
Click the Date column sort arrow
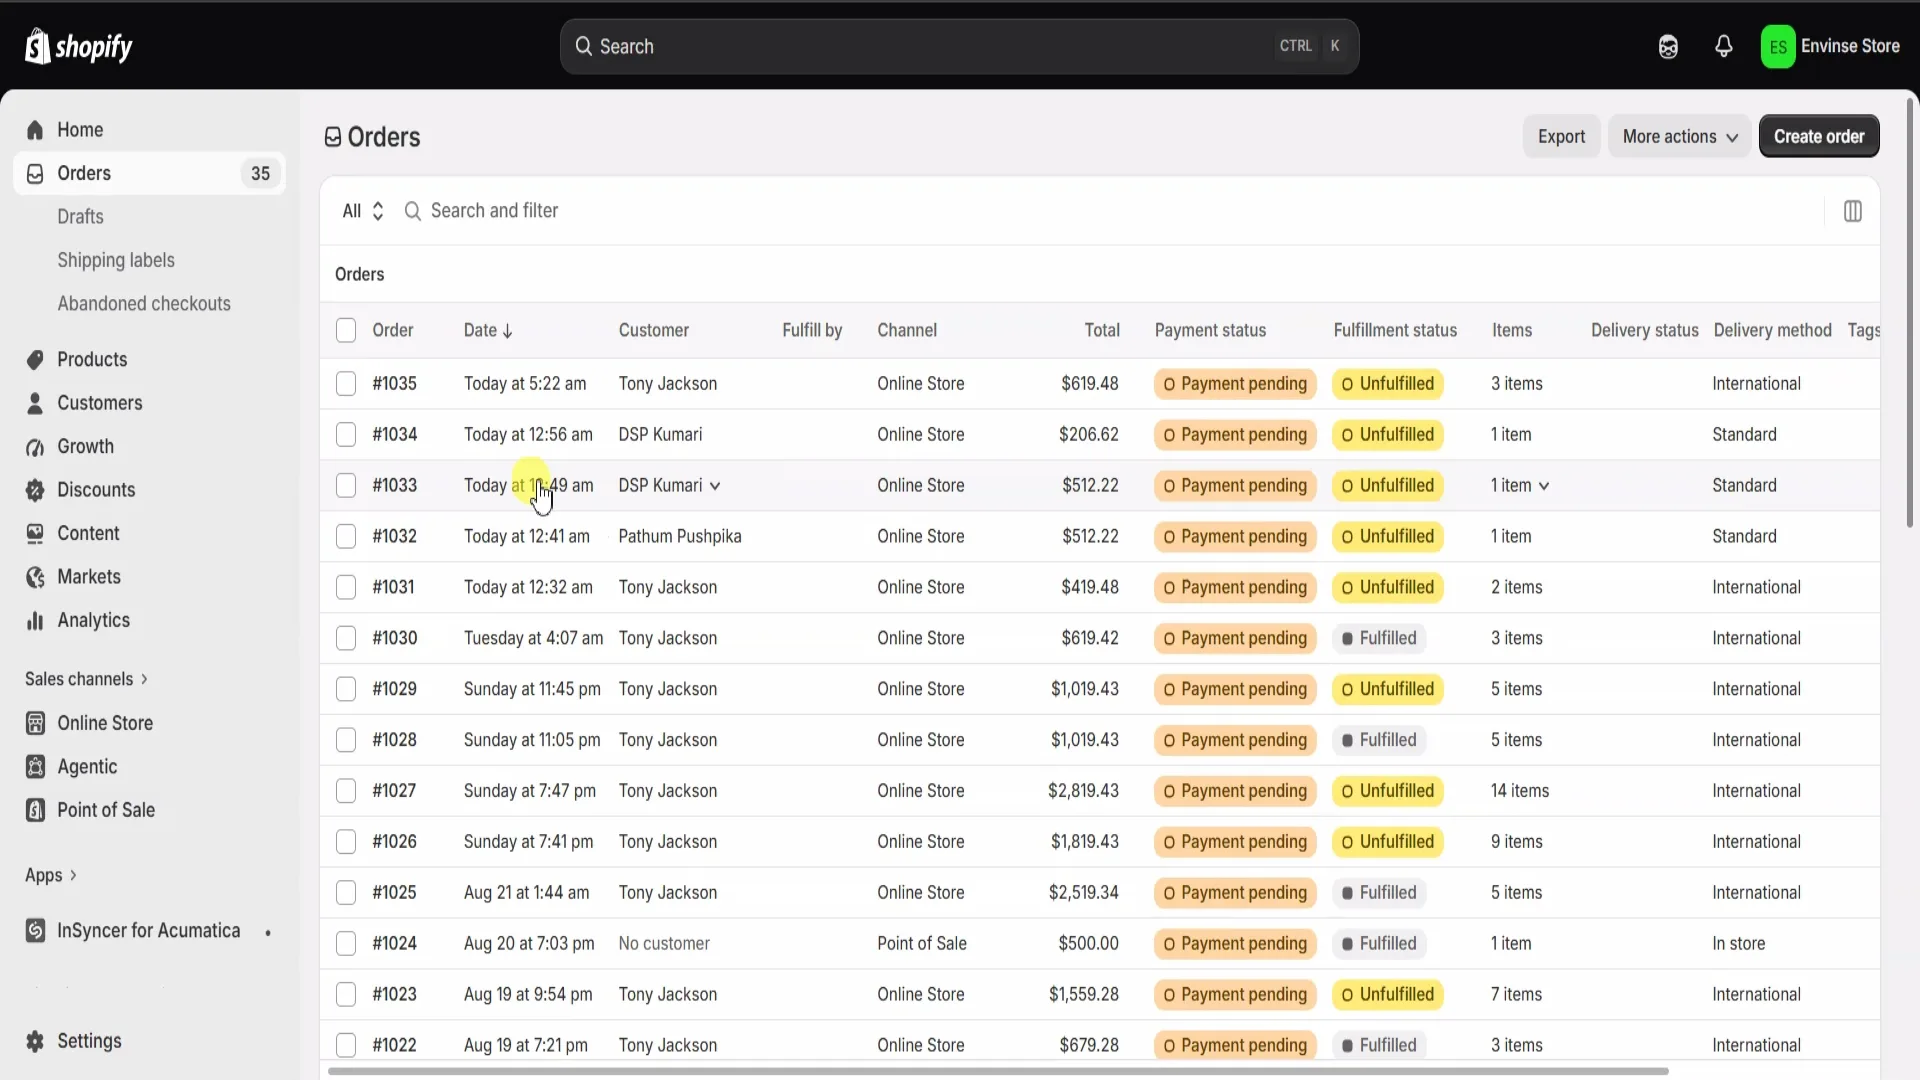507,331
